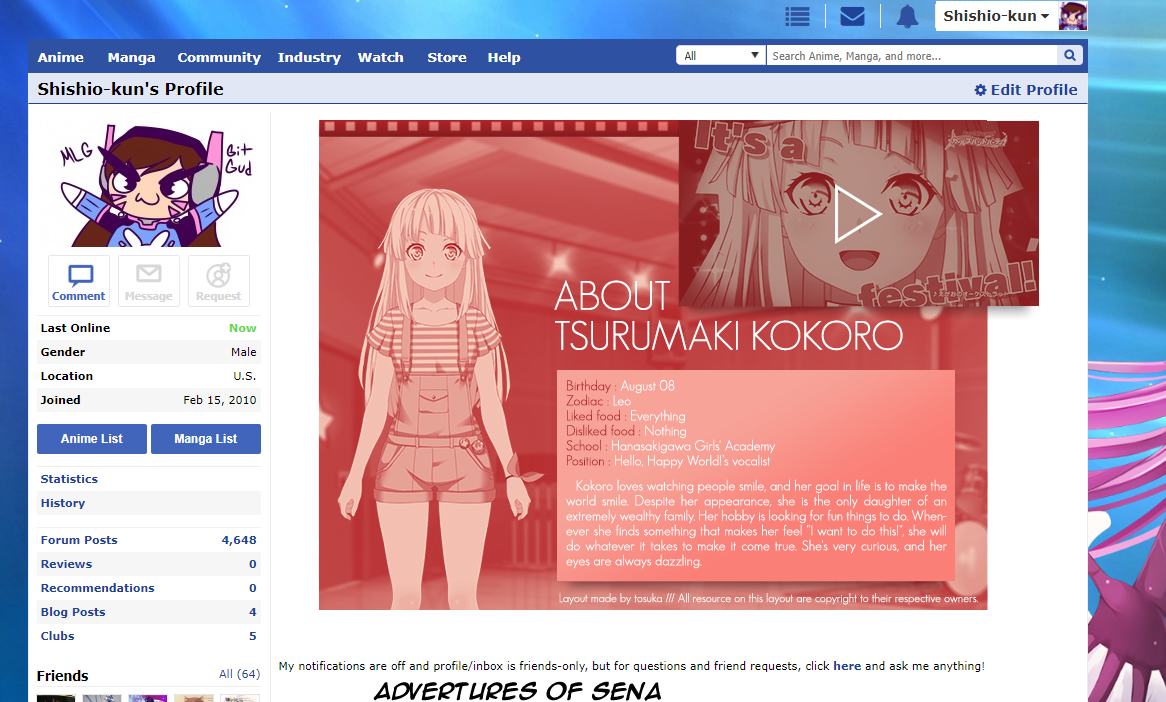
Task: Click the 'ABOUT TSURUMAKI KOKORO' banner title
Action: pyautogui.click(x=728, y=316)
